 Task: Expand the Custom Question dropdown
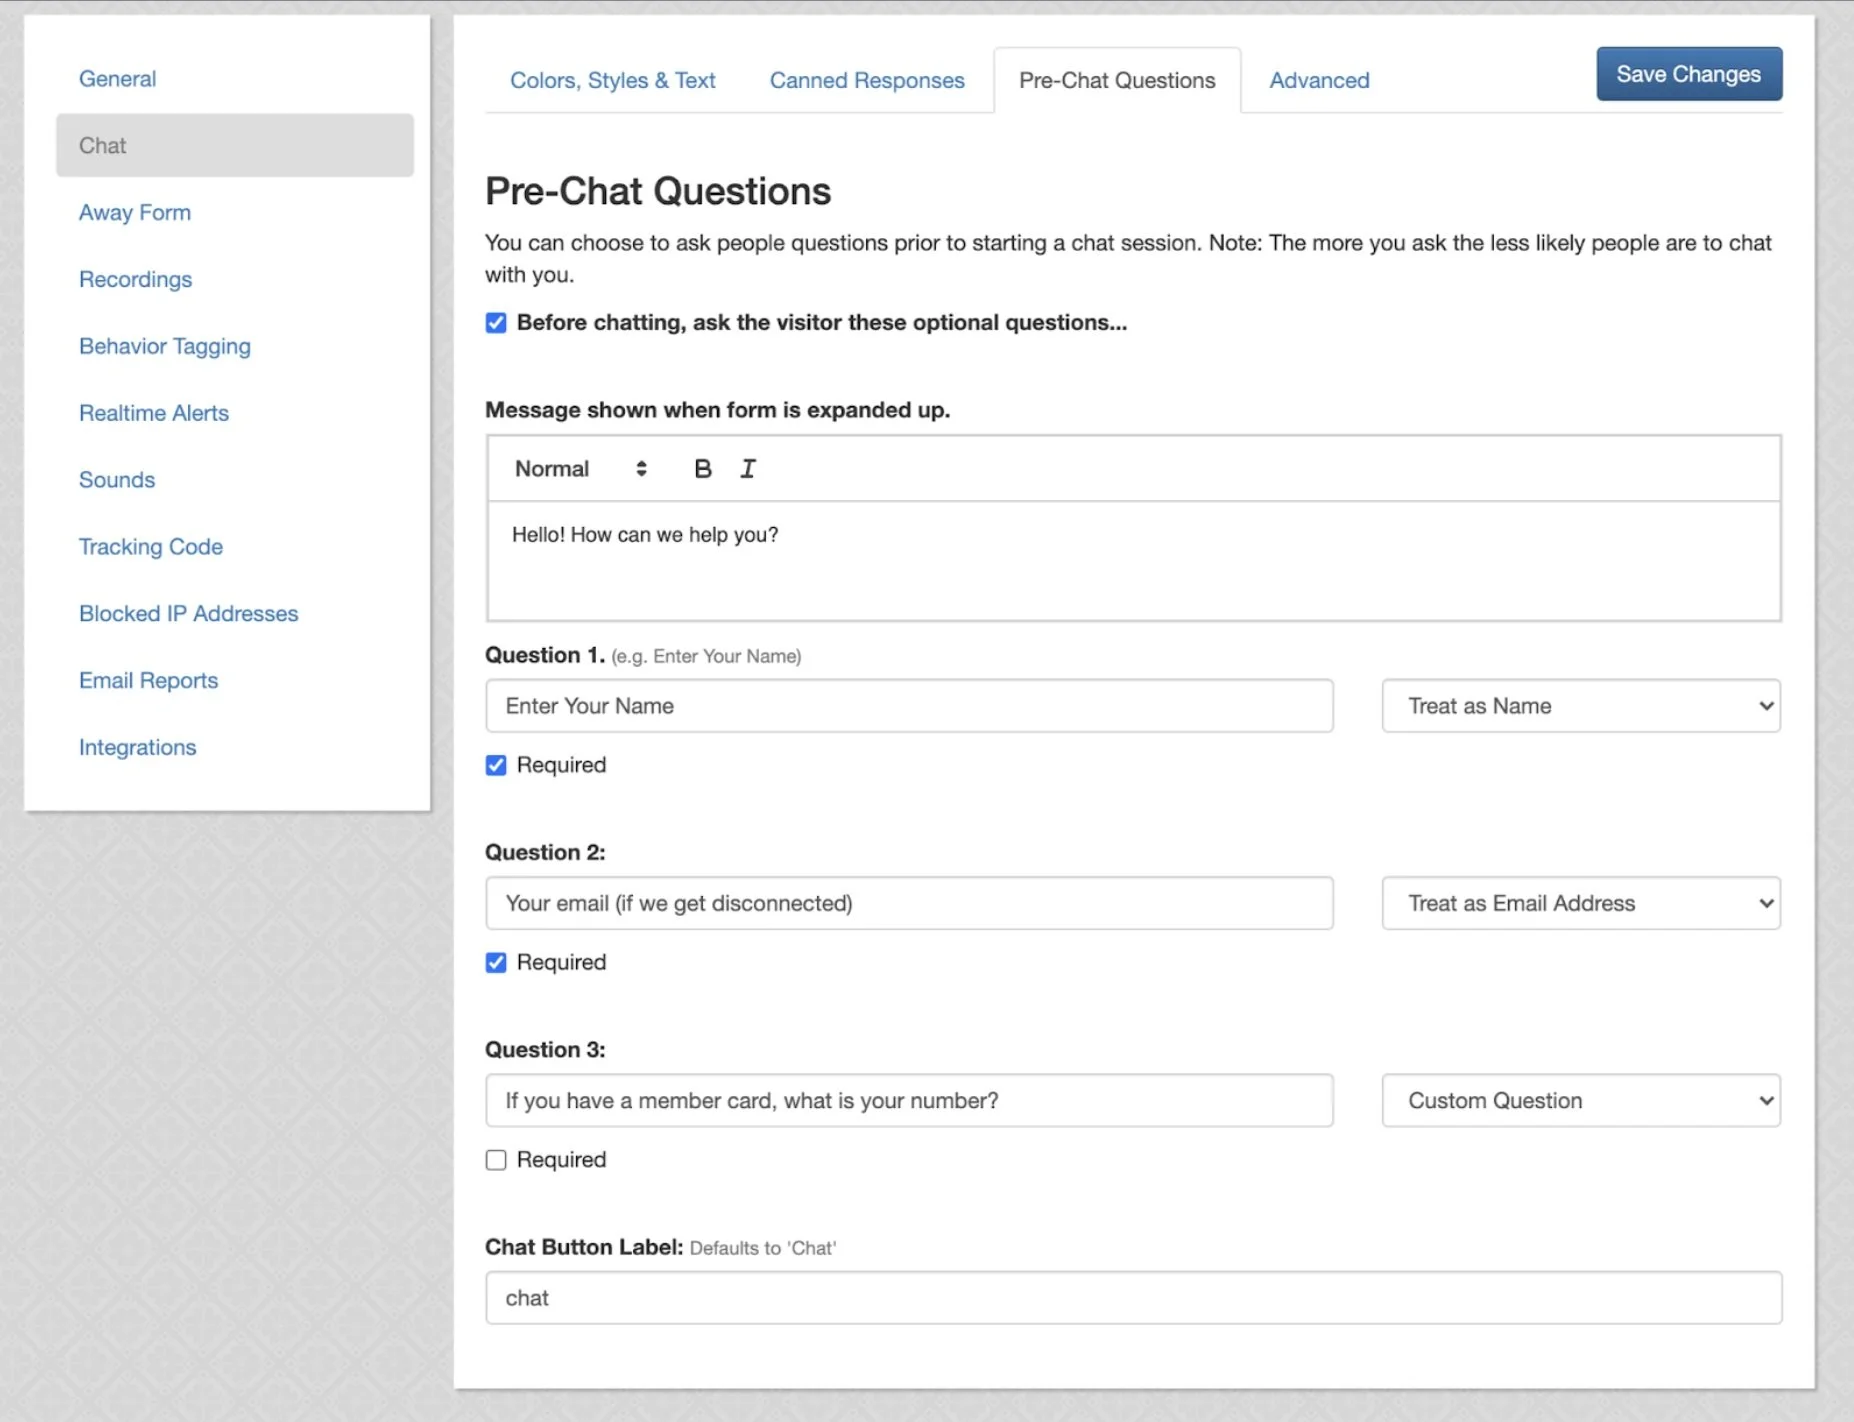pyautogui.click(x=1580, y=1101)
